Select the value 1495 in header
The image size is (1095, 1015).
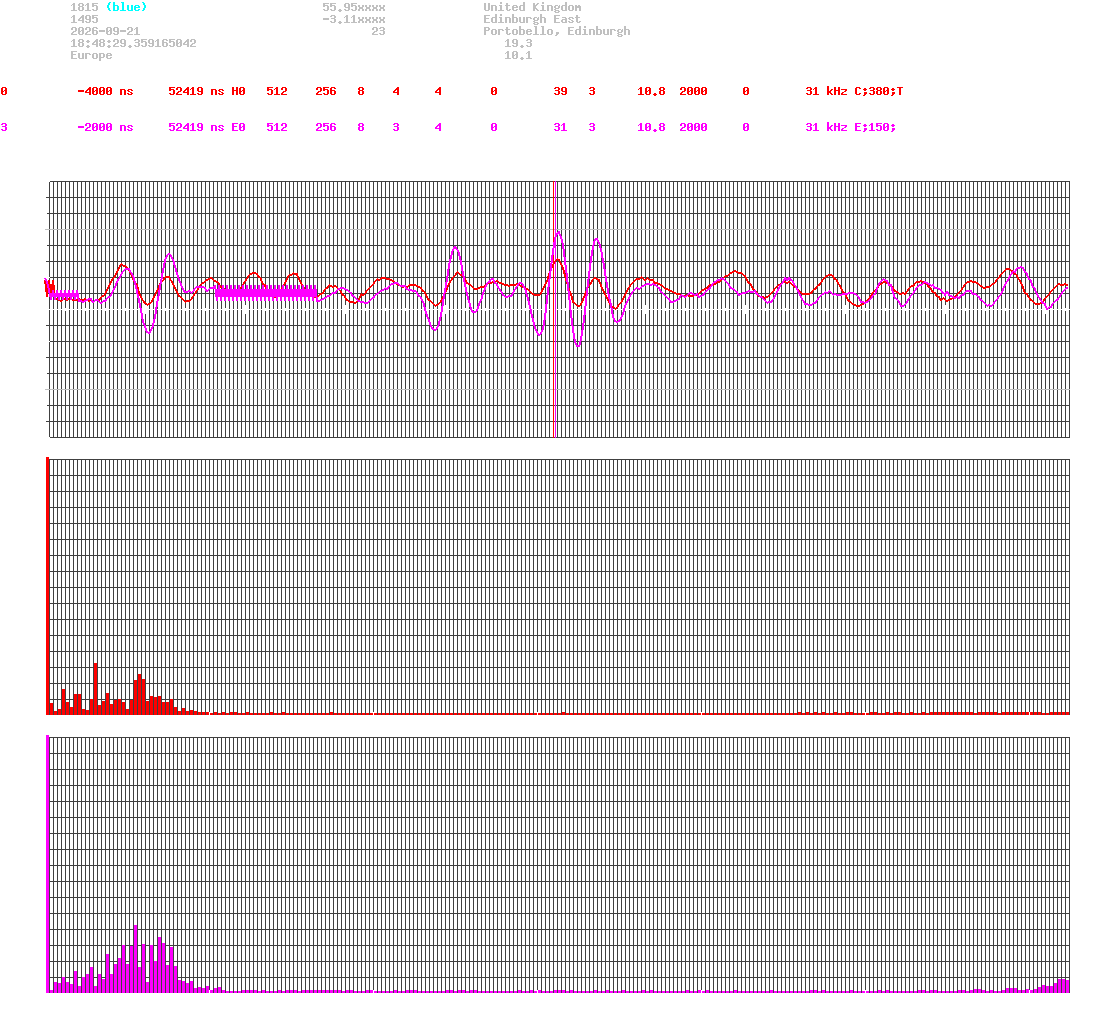pyautogui.click(x=84, y=19)
